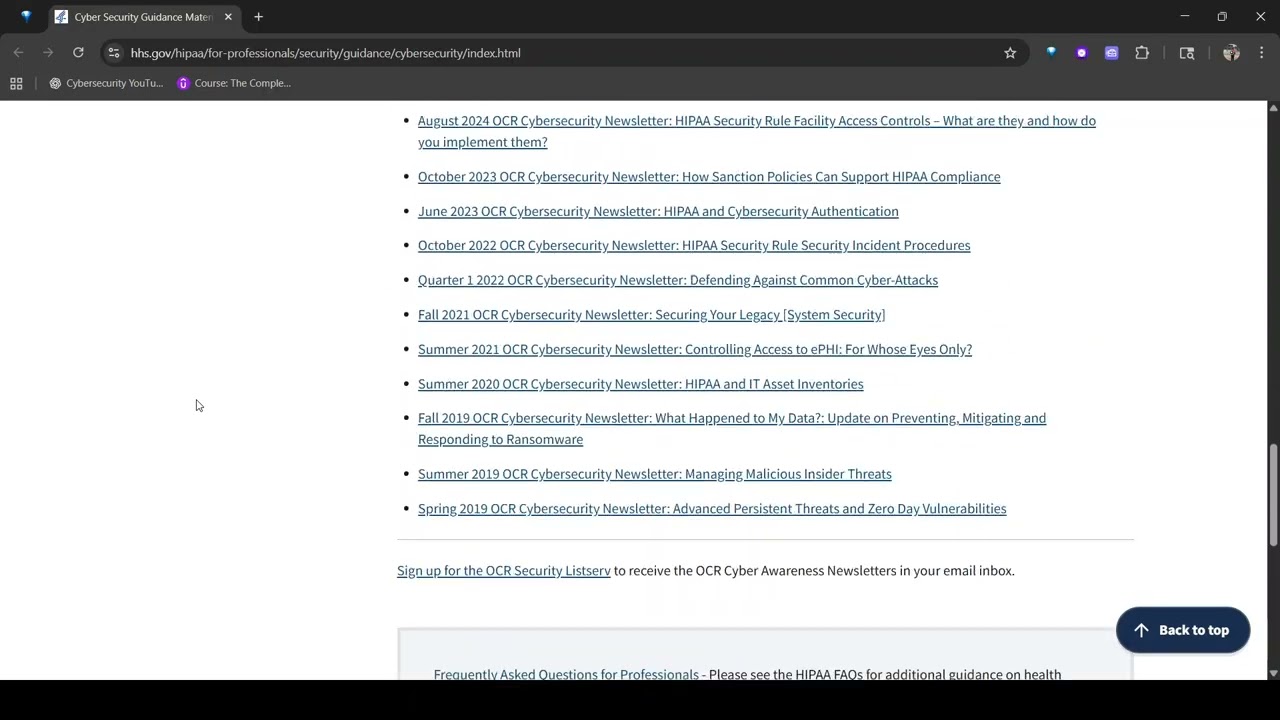Click the Back to top button

pos(1183,630)
